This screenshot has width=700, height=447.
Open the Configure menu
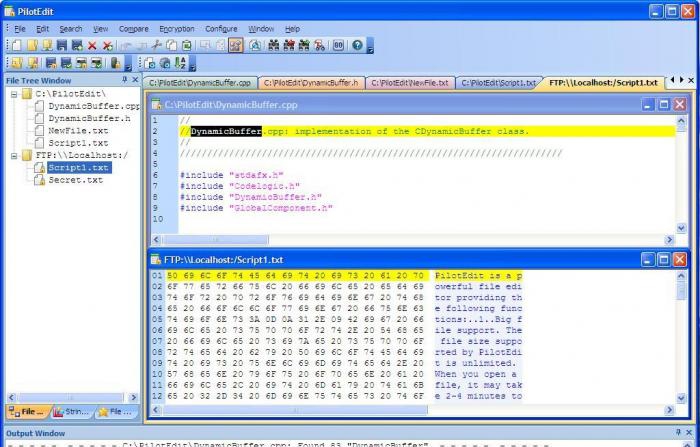coord(221,29)
